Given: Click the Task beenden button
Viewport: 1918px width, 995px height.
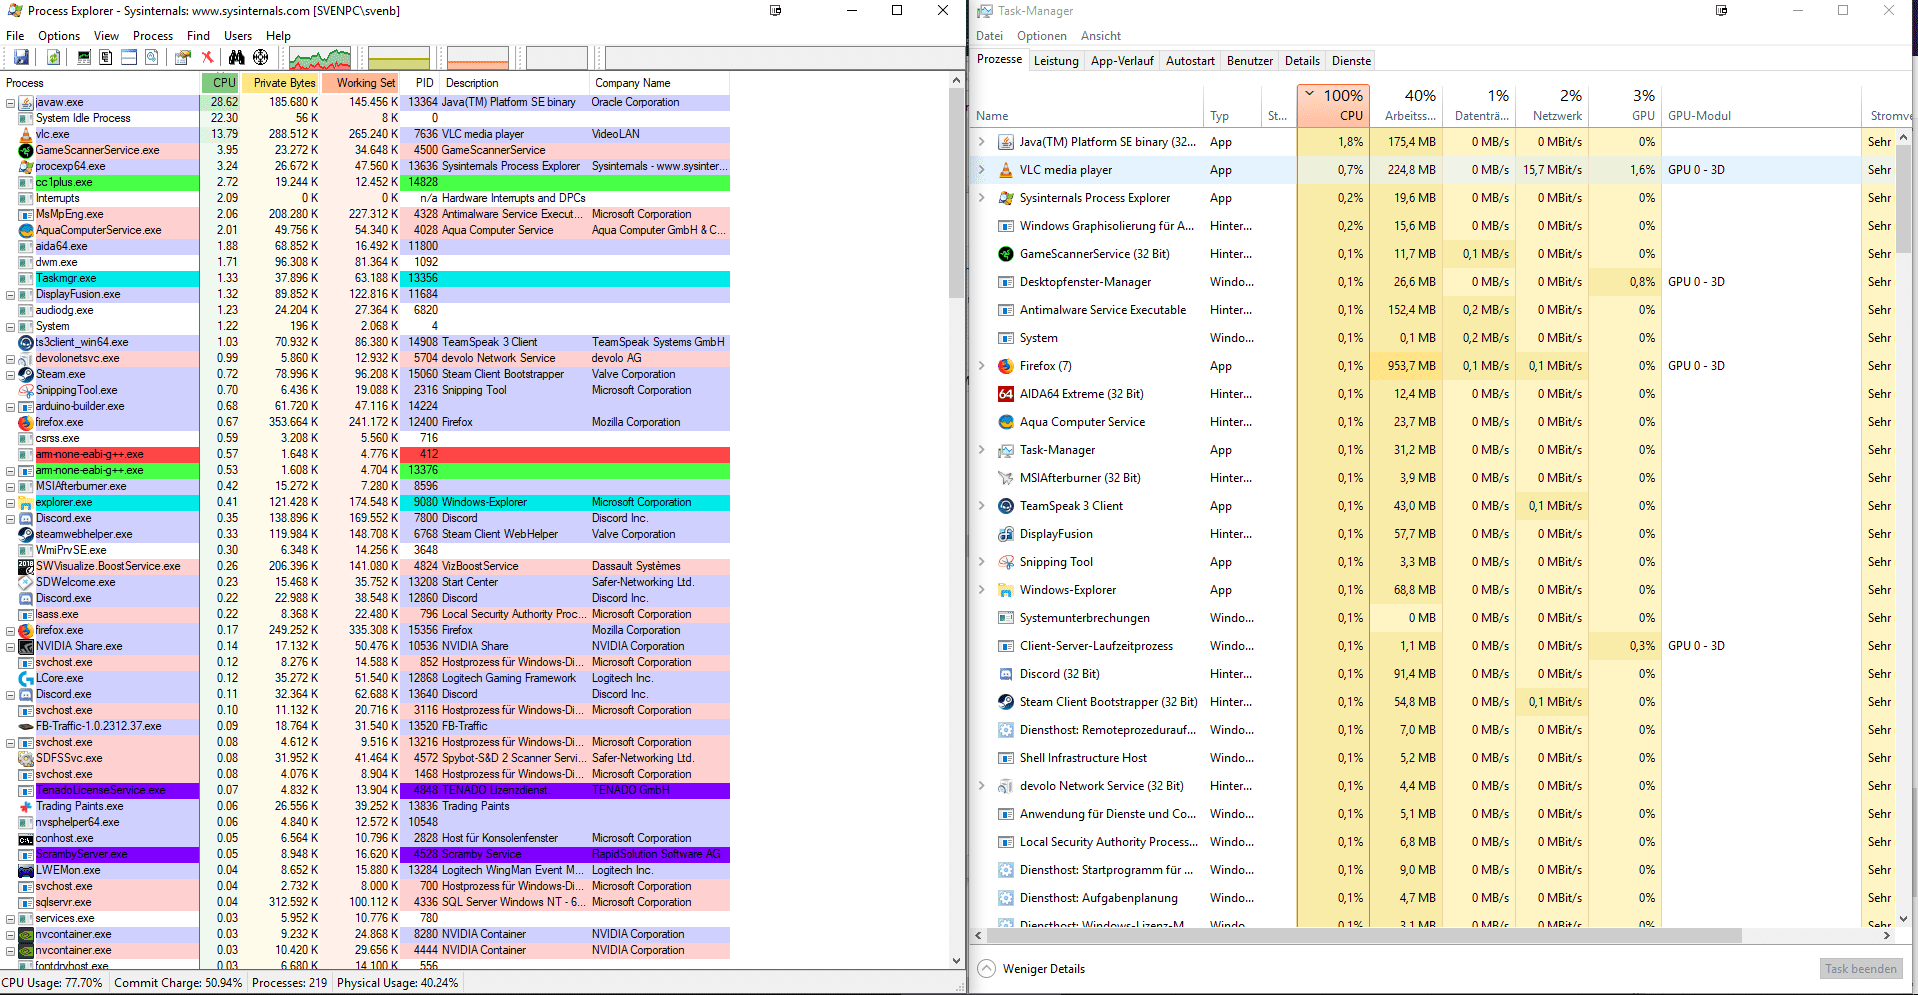Looking at the screenshot, I should (x=1860, y=969).
